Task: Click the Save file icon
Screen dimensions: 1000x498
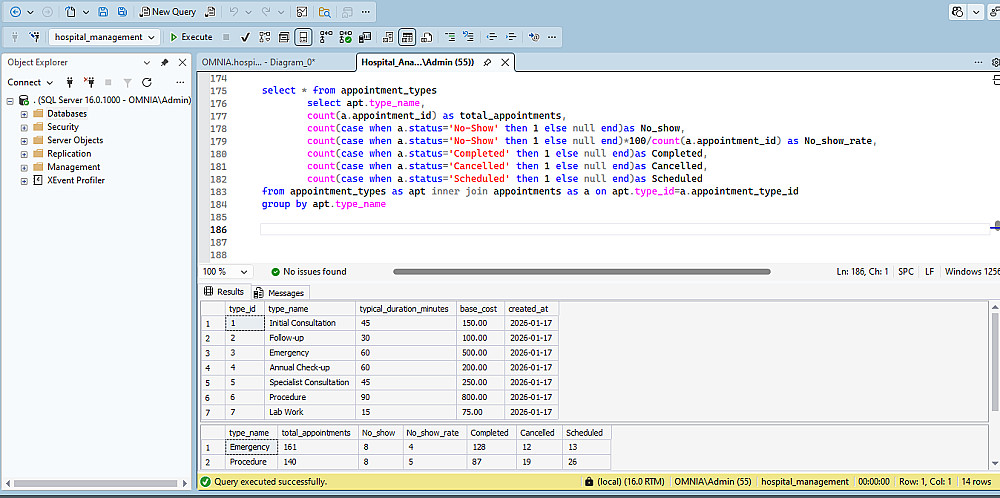Action: coord(103,11)
